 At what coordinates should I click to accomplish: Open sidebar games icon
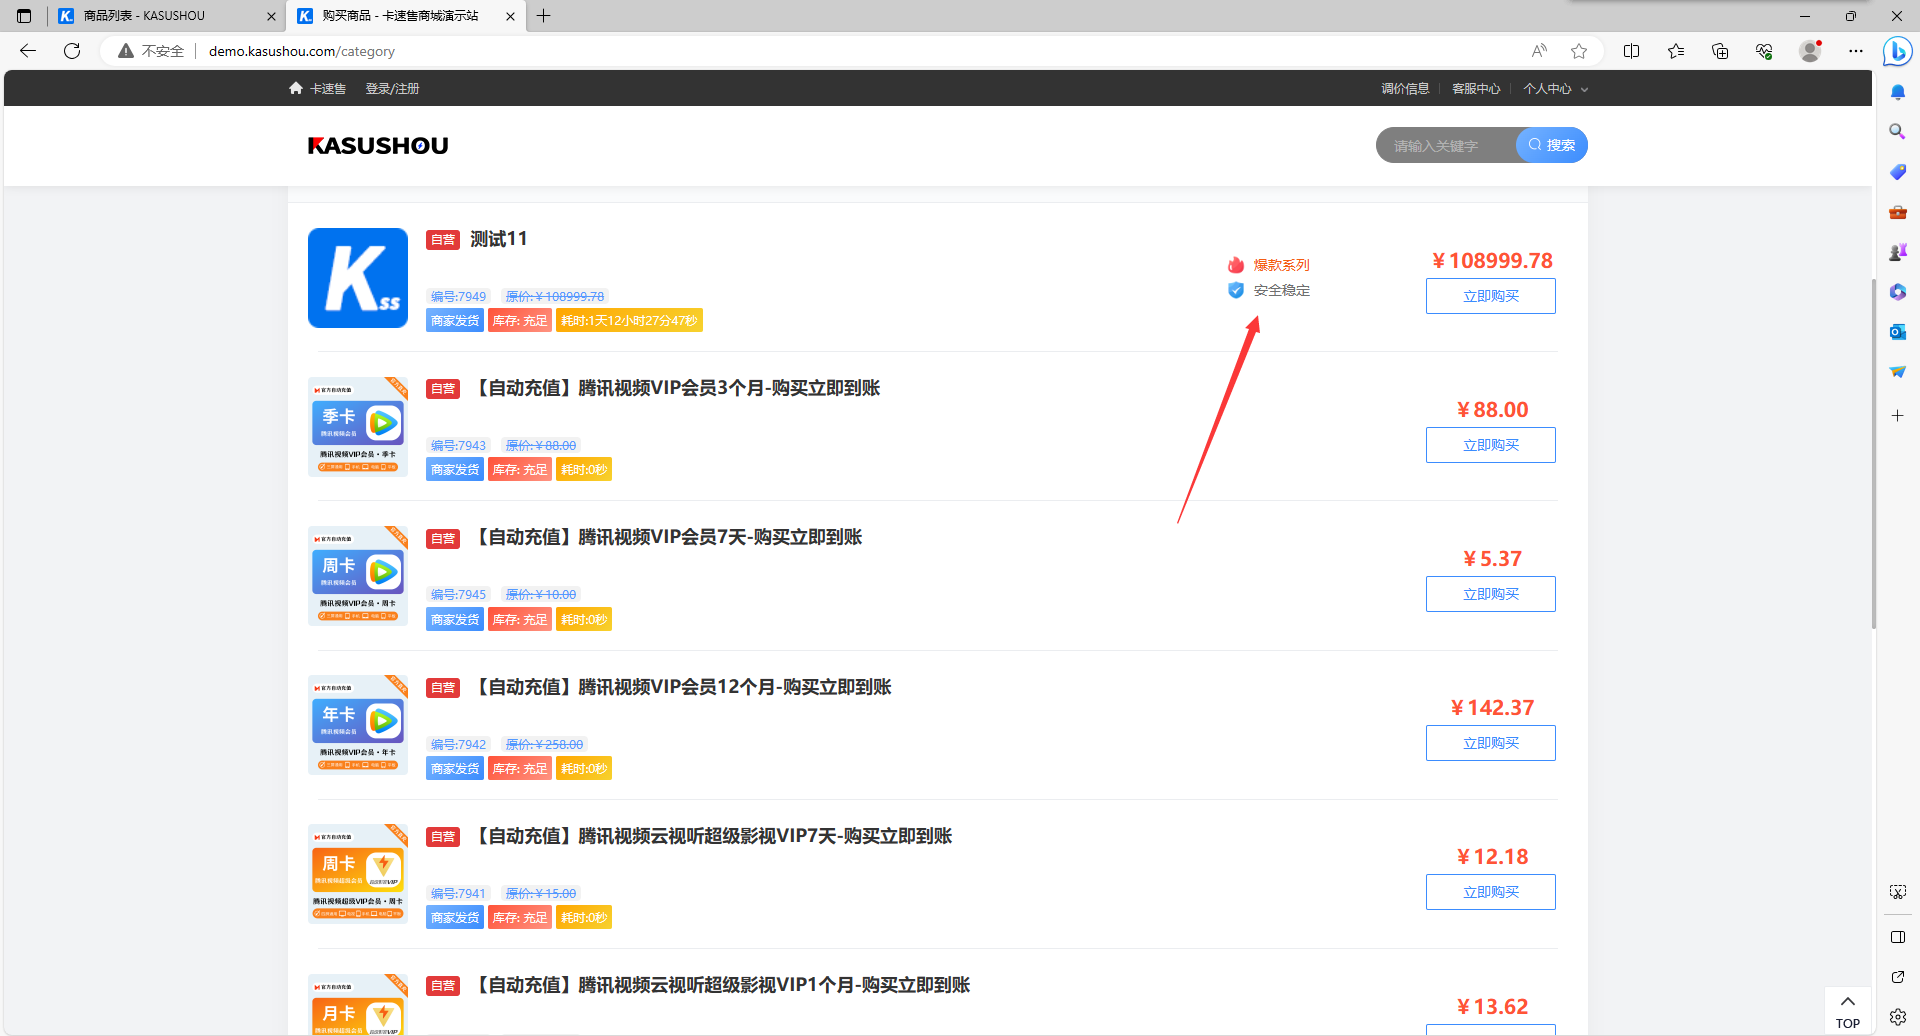1897,252
